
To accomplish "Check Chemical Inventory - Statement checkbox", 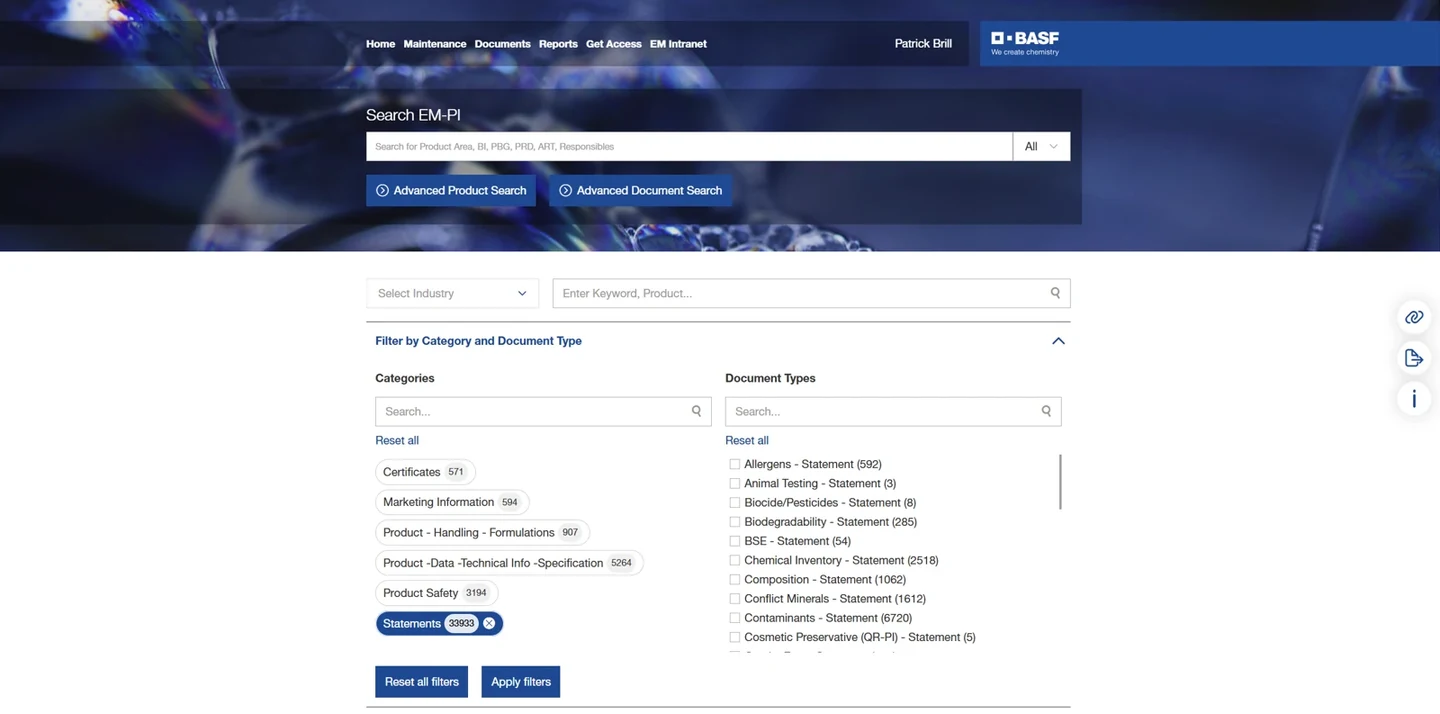I will pyautogui.click(x=735, y=560).
